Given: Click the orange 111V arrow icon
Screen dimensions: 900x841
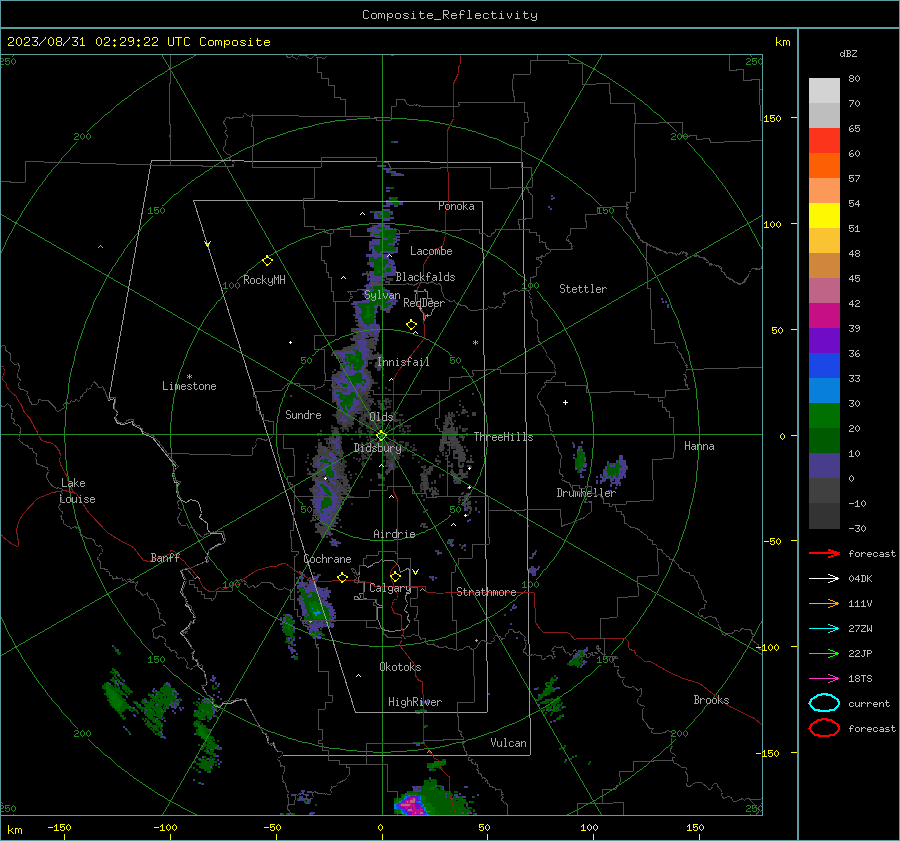Looking at the screenshot, I should (824, 603).
